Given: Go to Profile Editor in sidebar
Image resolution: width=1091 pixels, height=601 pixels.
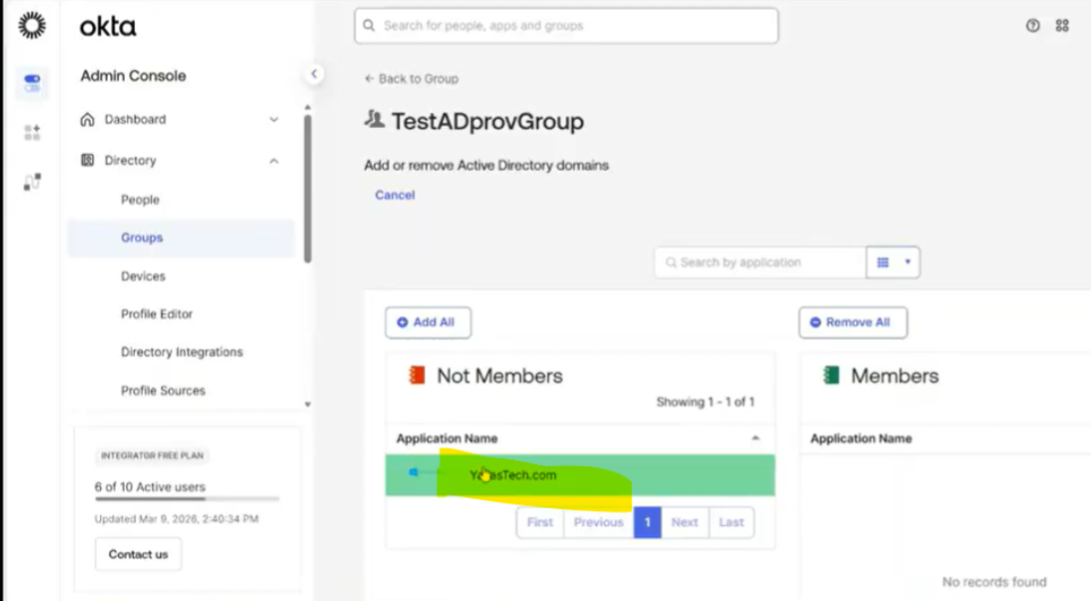Looking at the screenshot, I should [157, 314].
